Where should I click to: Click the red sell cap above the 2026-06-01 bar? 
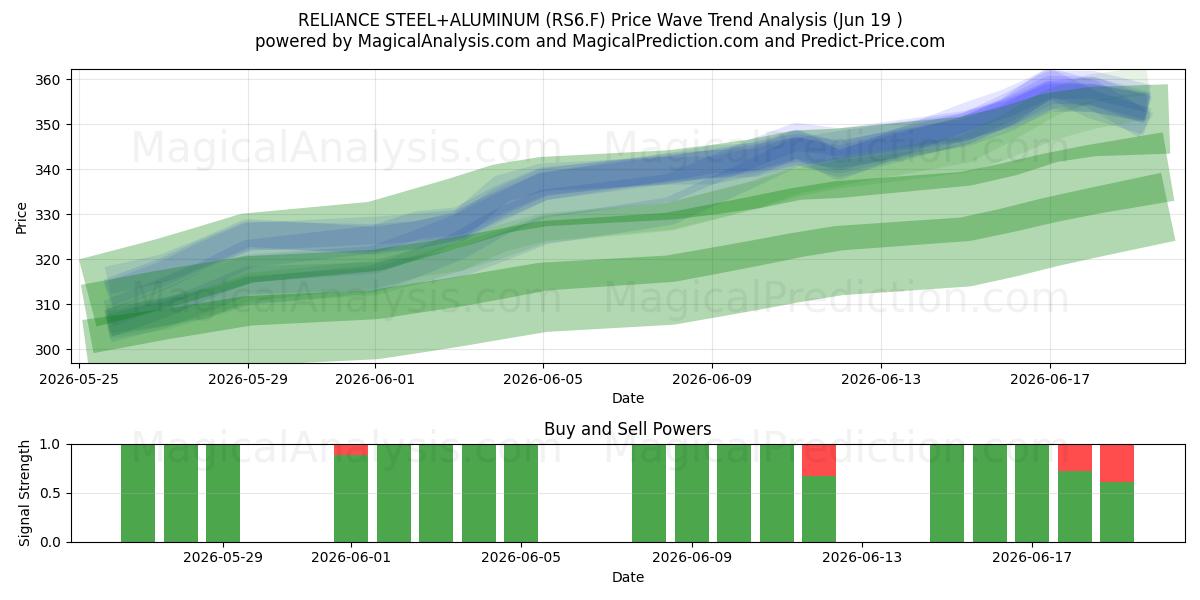tap(351, 450)
